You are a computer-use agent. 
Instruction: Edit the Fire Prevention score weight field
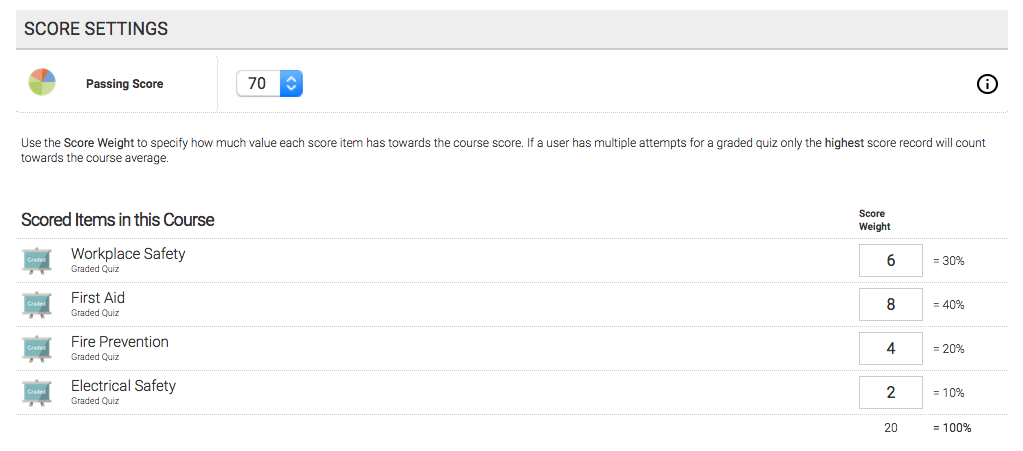click(x=891, y=349)
